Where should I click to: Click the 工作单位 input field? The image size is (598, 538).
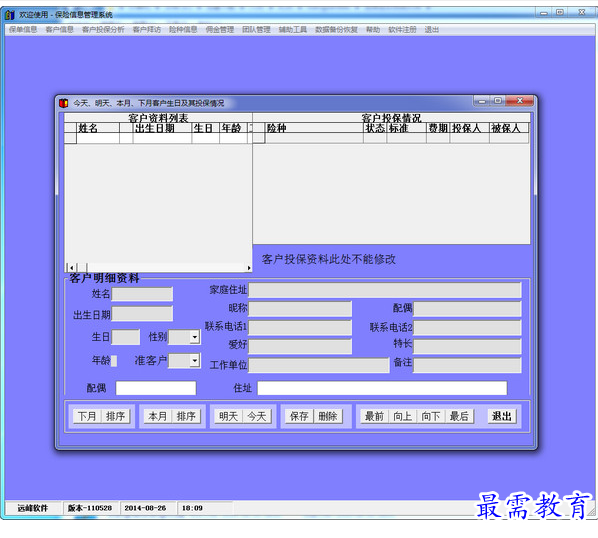pyautogui.click(x=318, y=365)
